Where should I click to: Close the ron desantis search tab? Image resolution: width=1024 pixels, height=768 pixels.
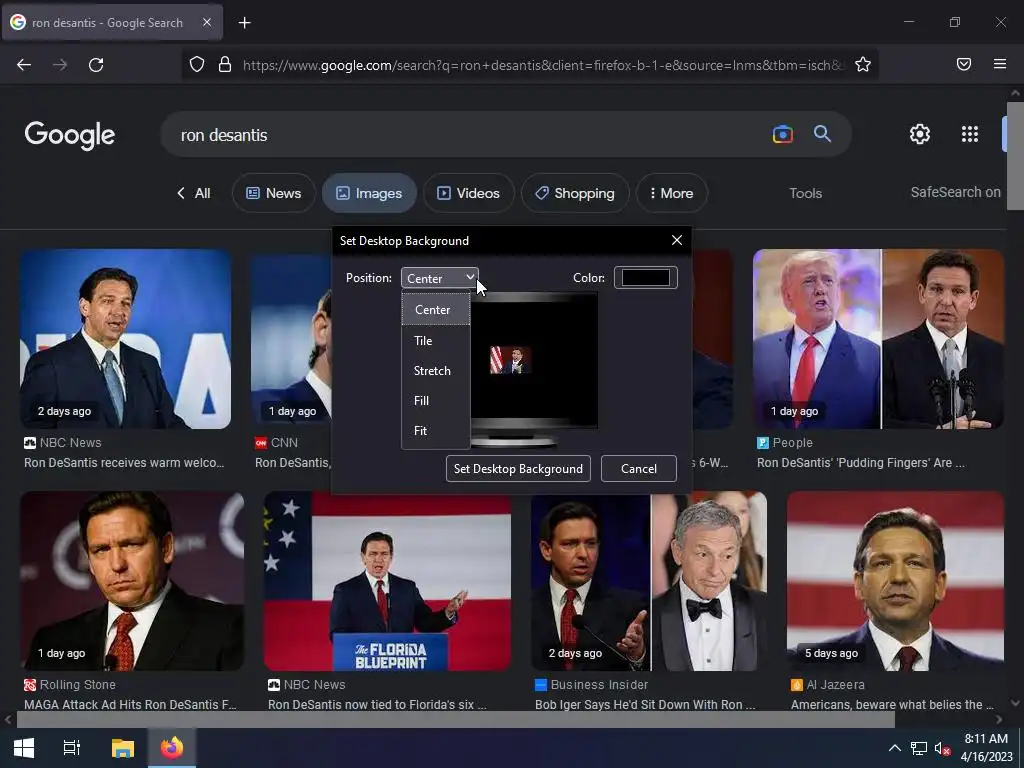click(x=207, y=22)
